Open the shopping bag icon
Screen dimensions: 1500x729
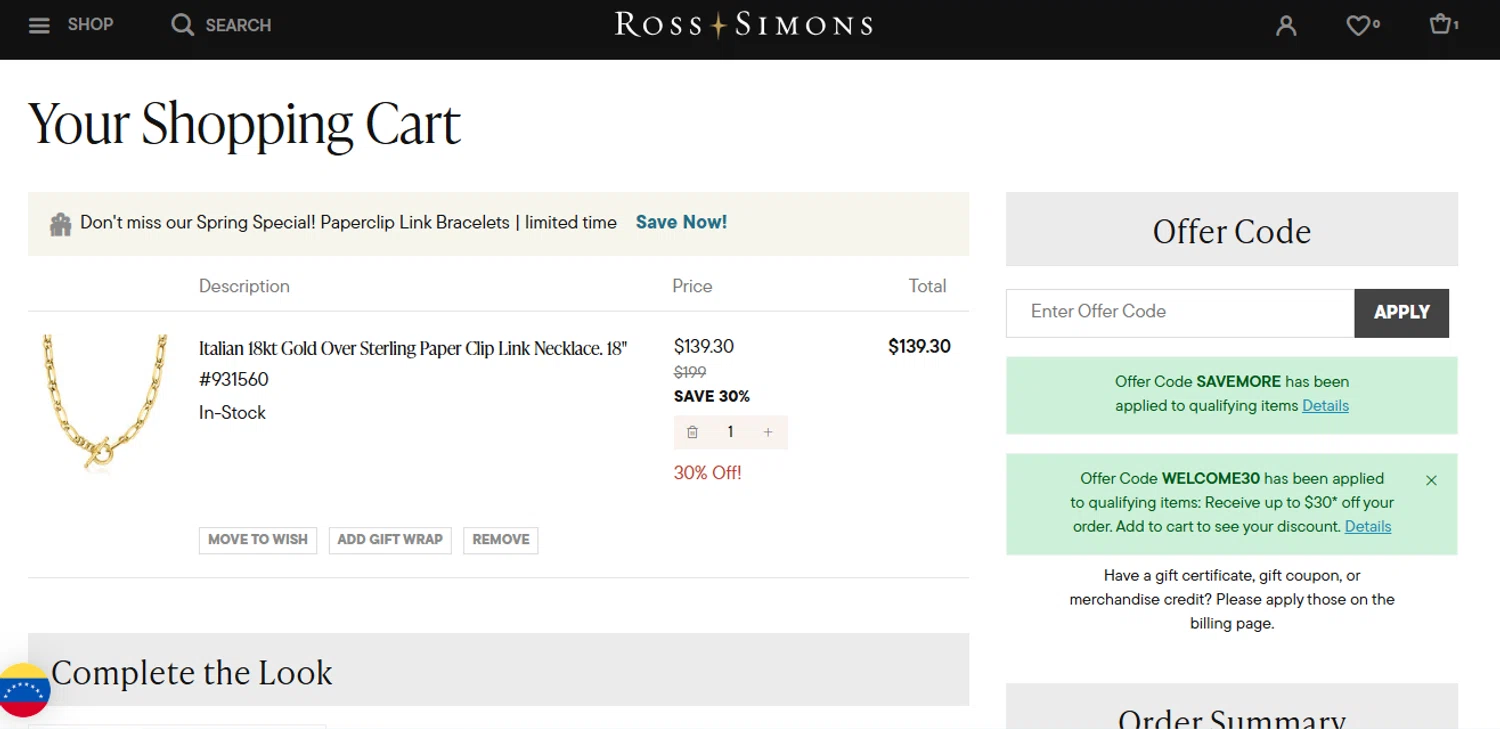pyautogui.click(x=1440, y=24)
